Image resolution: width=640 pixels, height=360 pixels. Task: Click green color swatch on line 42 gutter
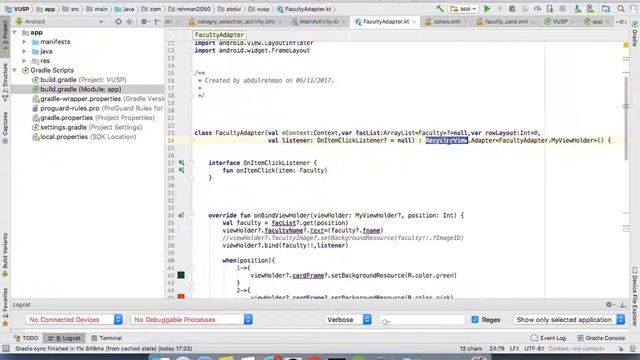point(181,275)
